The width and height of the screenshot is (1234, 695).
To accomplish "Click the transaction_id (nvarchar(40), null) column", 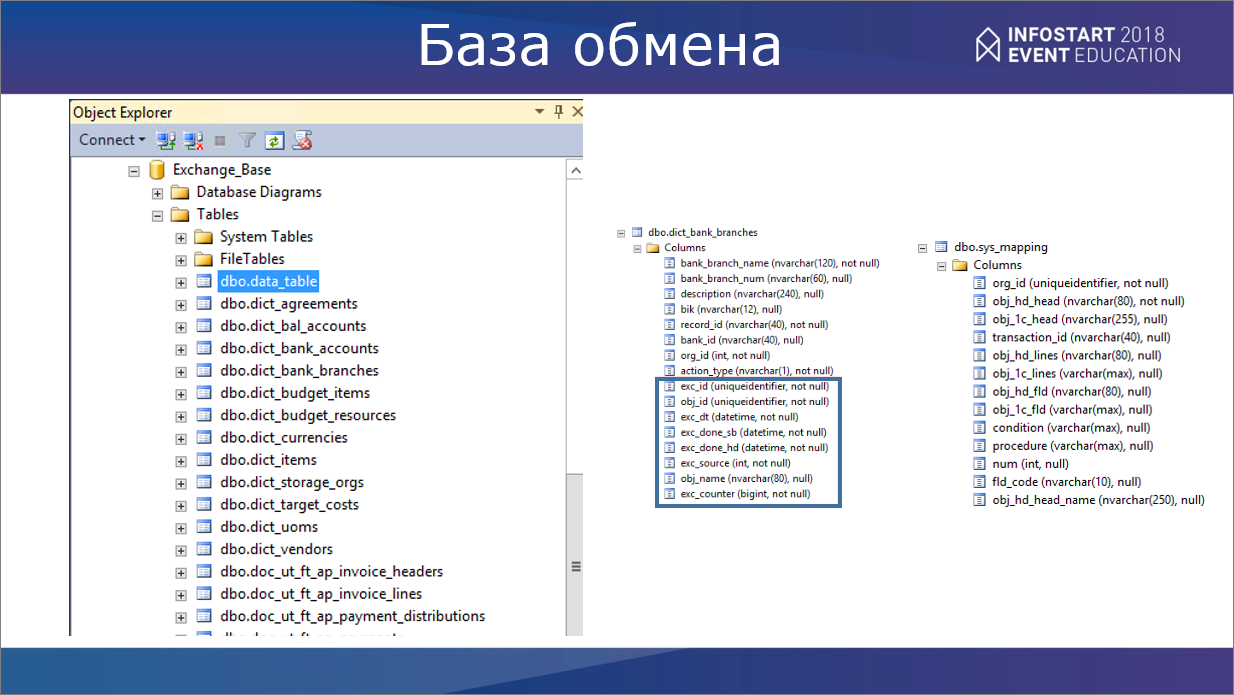I will coord(1081,338).
